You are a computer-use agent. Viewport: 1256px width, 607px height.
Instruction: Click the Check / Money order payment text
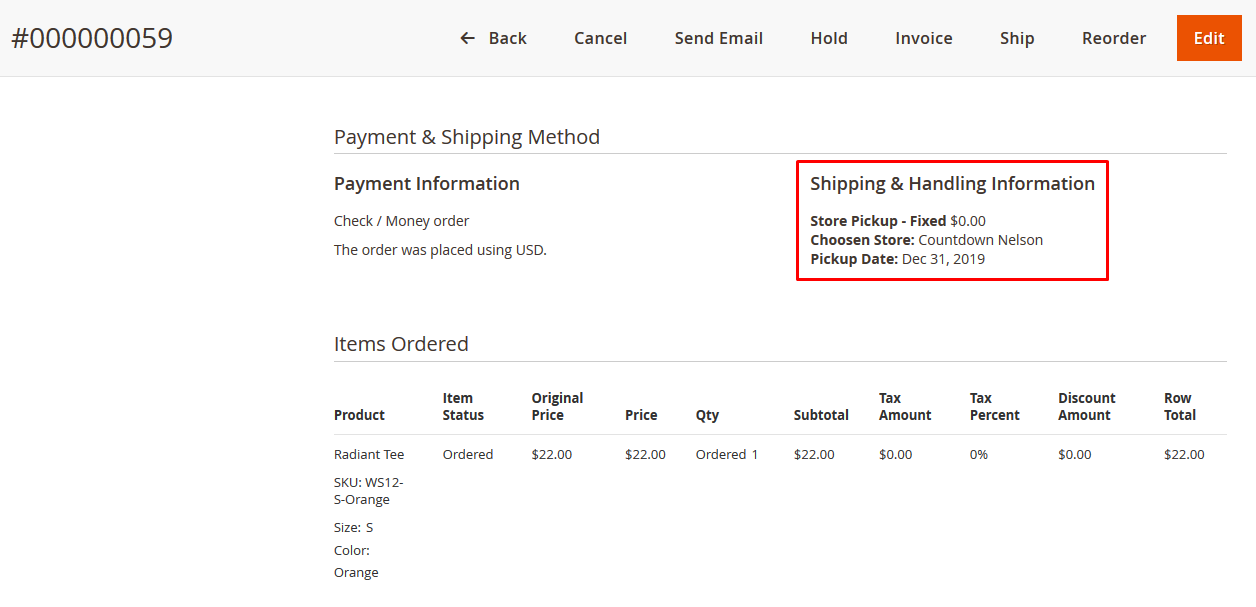pos(401,221)
